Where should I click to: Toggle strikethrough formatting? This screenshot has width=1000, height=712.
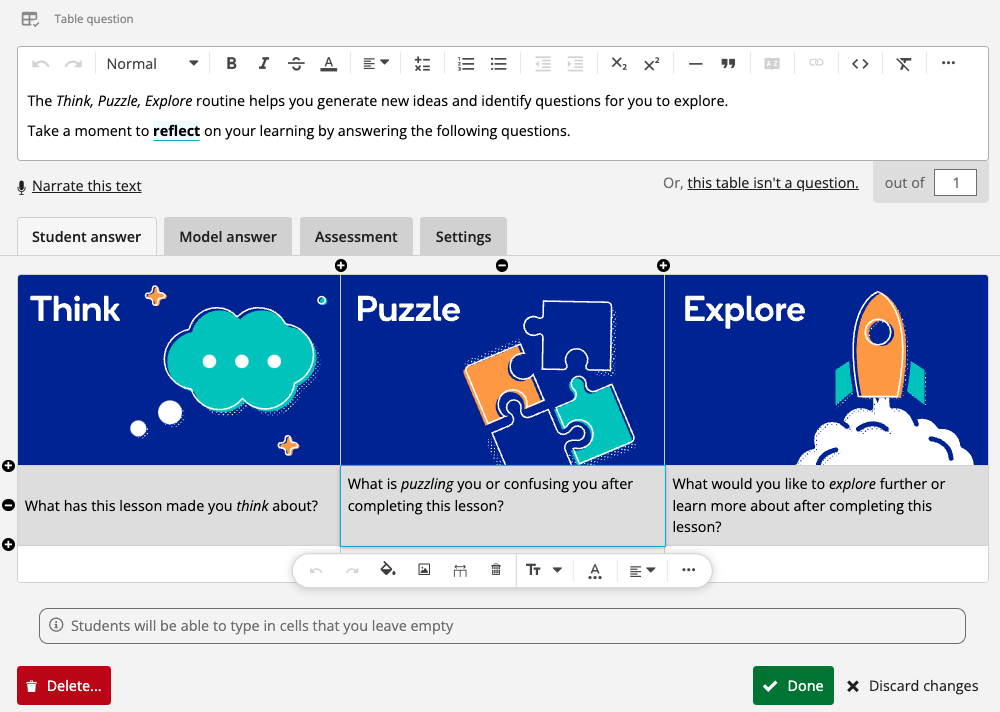point(296,64)
